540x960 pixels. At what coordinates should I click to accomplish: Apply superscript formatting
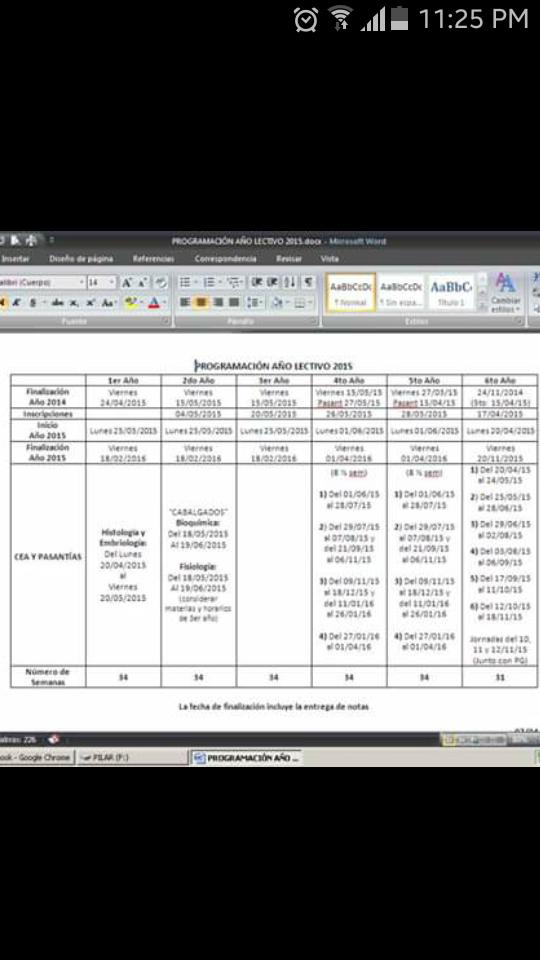pyautogui.click(x=90, y=302)
